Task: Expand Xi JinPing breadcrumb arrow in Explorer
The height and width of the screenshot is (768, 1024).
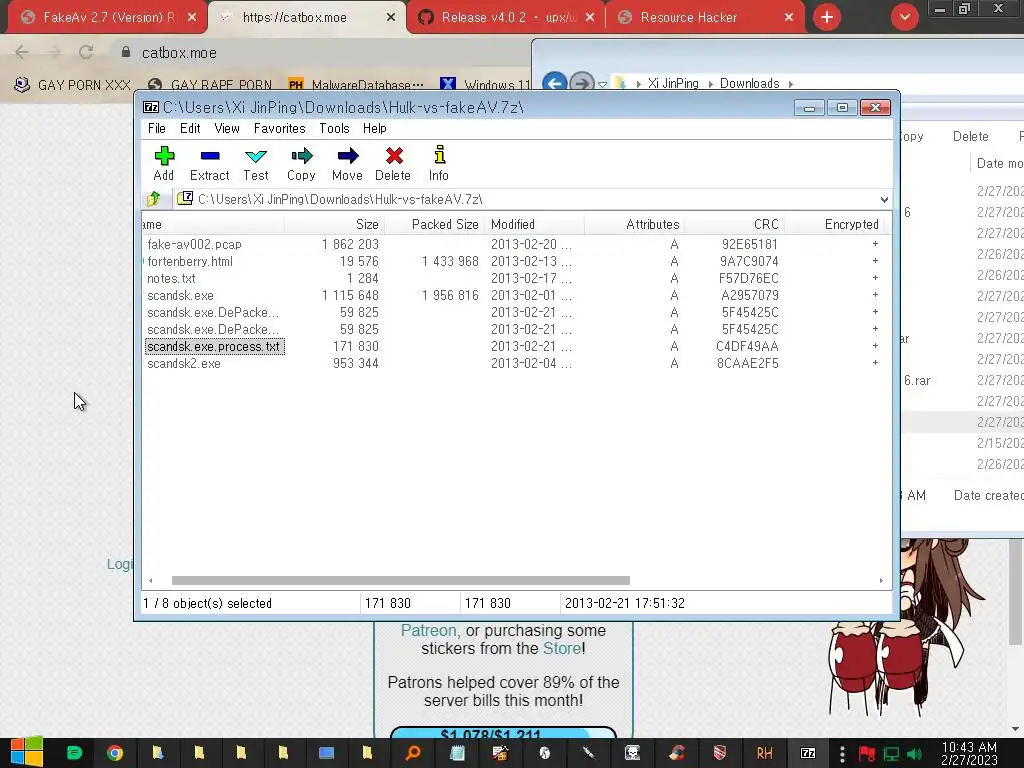Action: [x=711, y=84]
